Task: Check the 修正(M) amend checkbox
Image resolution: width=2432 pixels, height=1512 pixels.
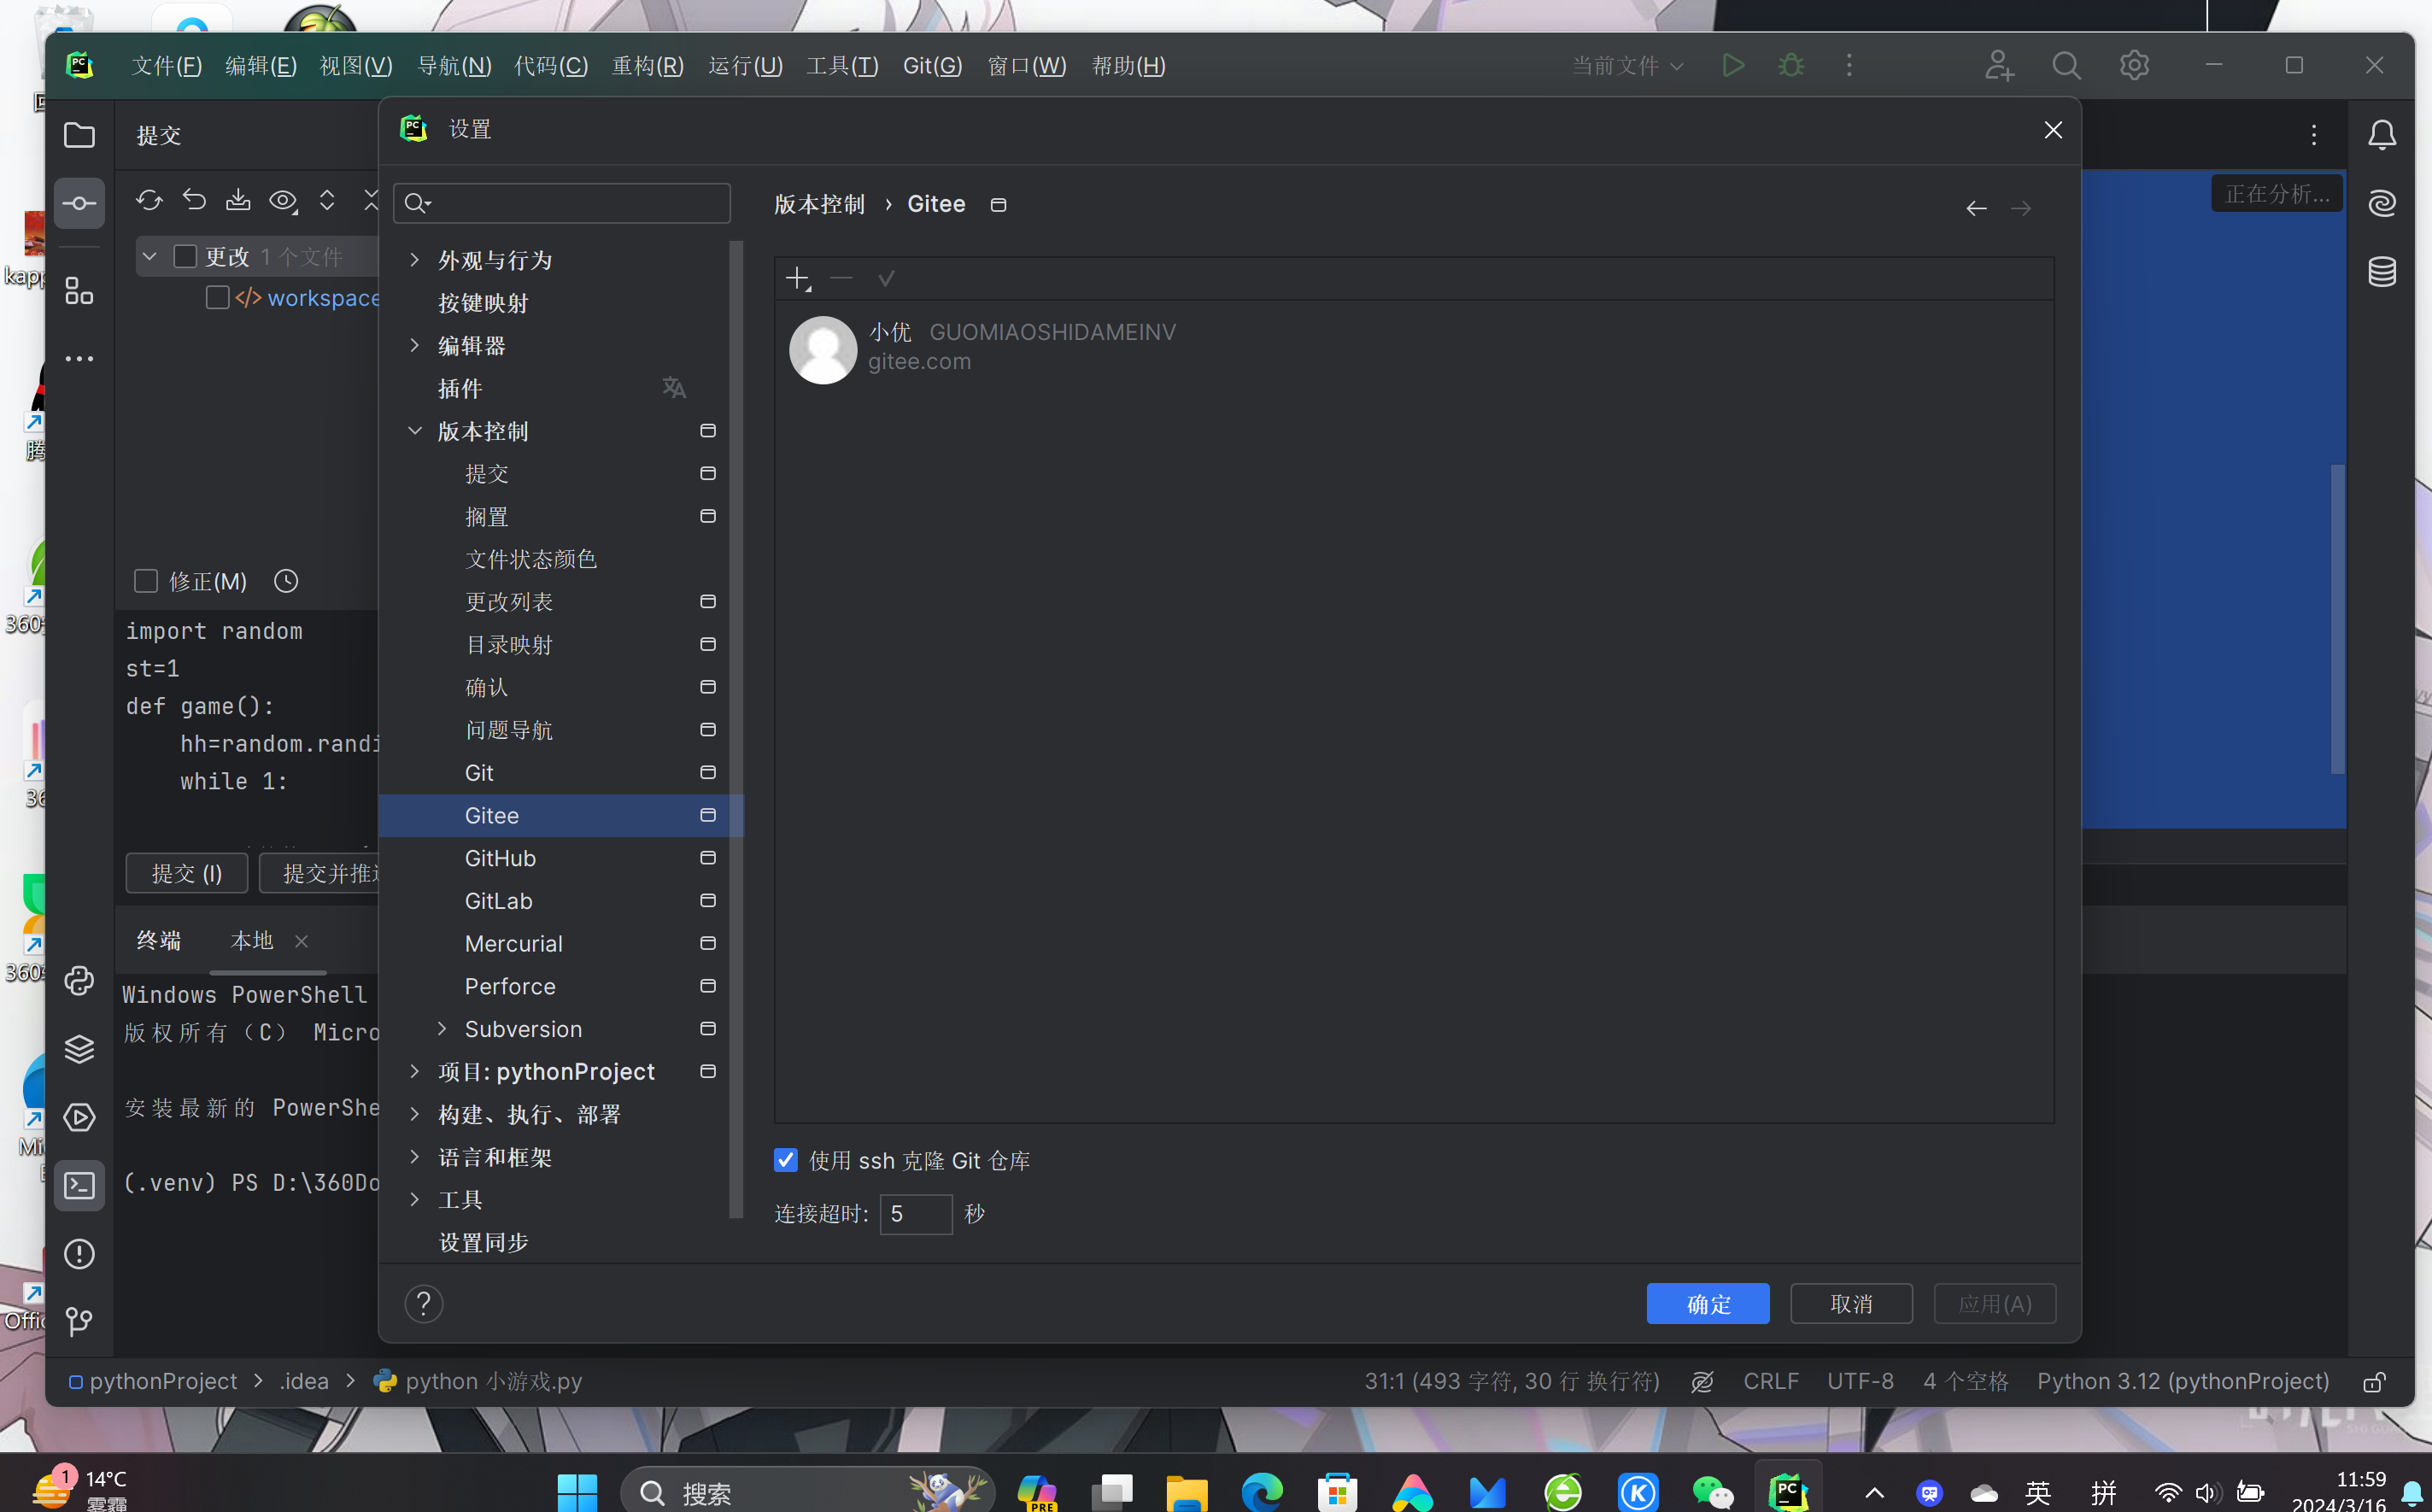Action: coord(146,581)
